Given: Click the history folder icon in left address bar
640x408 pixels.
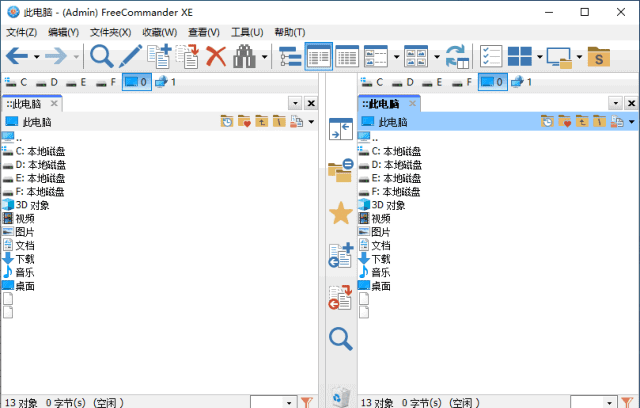Looking at the screenshot, I should (227, 121).
